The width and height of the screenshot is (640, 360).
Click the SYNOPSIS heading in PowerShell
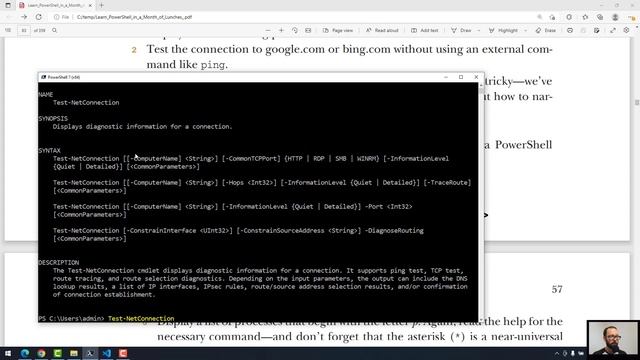(53, 118)
